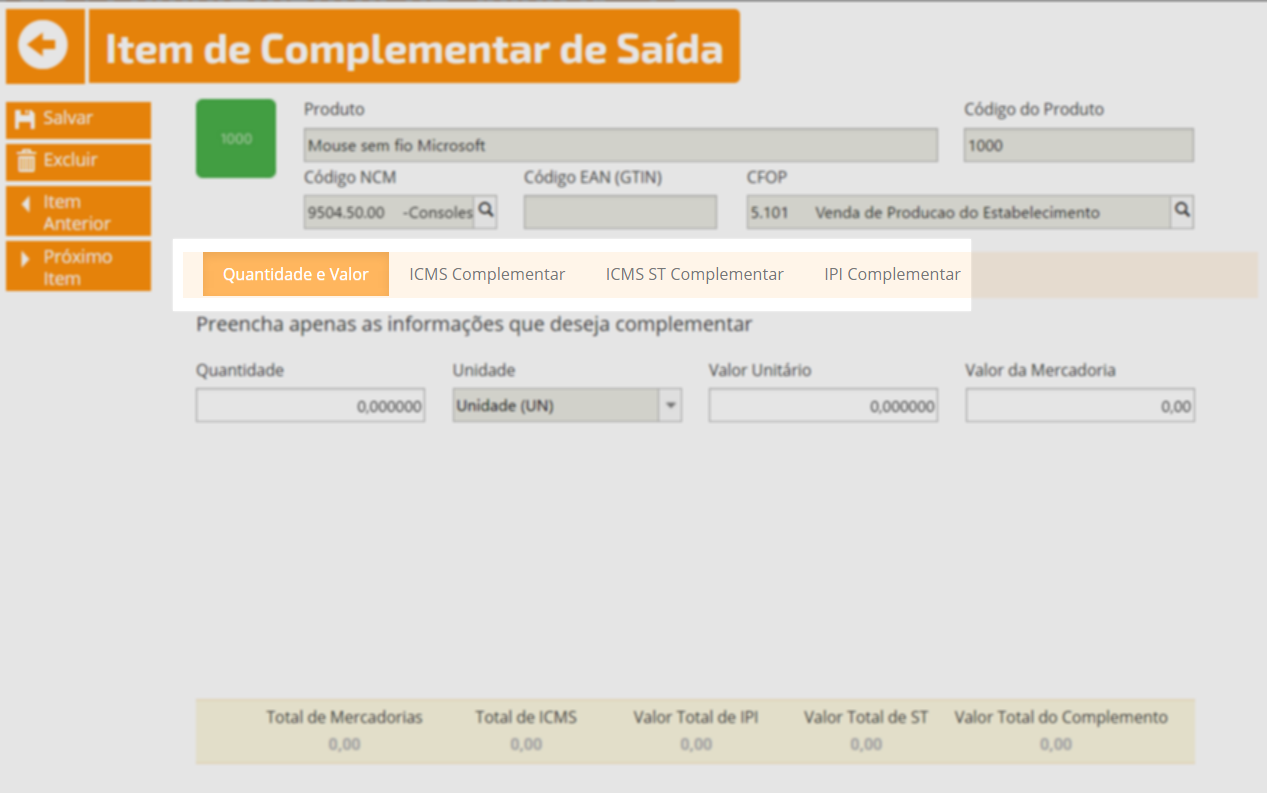Open the ICMS Complementar tab
Screen dimensions: 1267x793
[487, 274]
